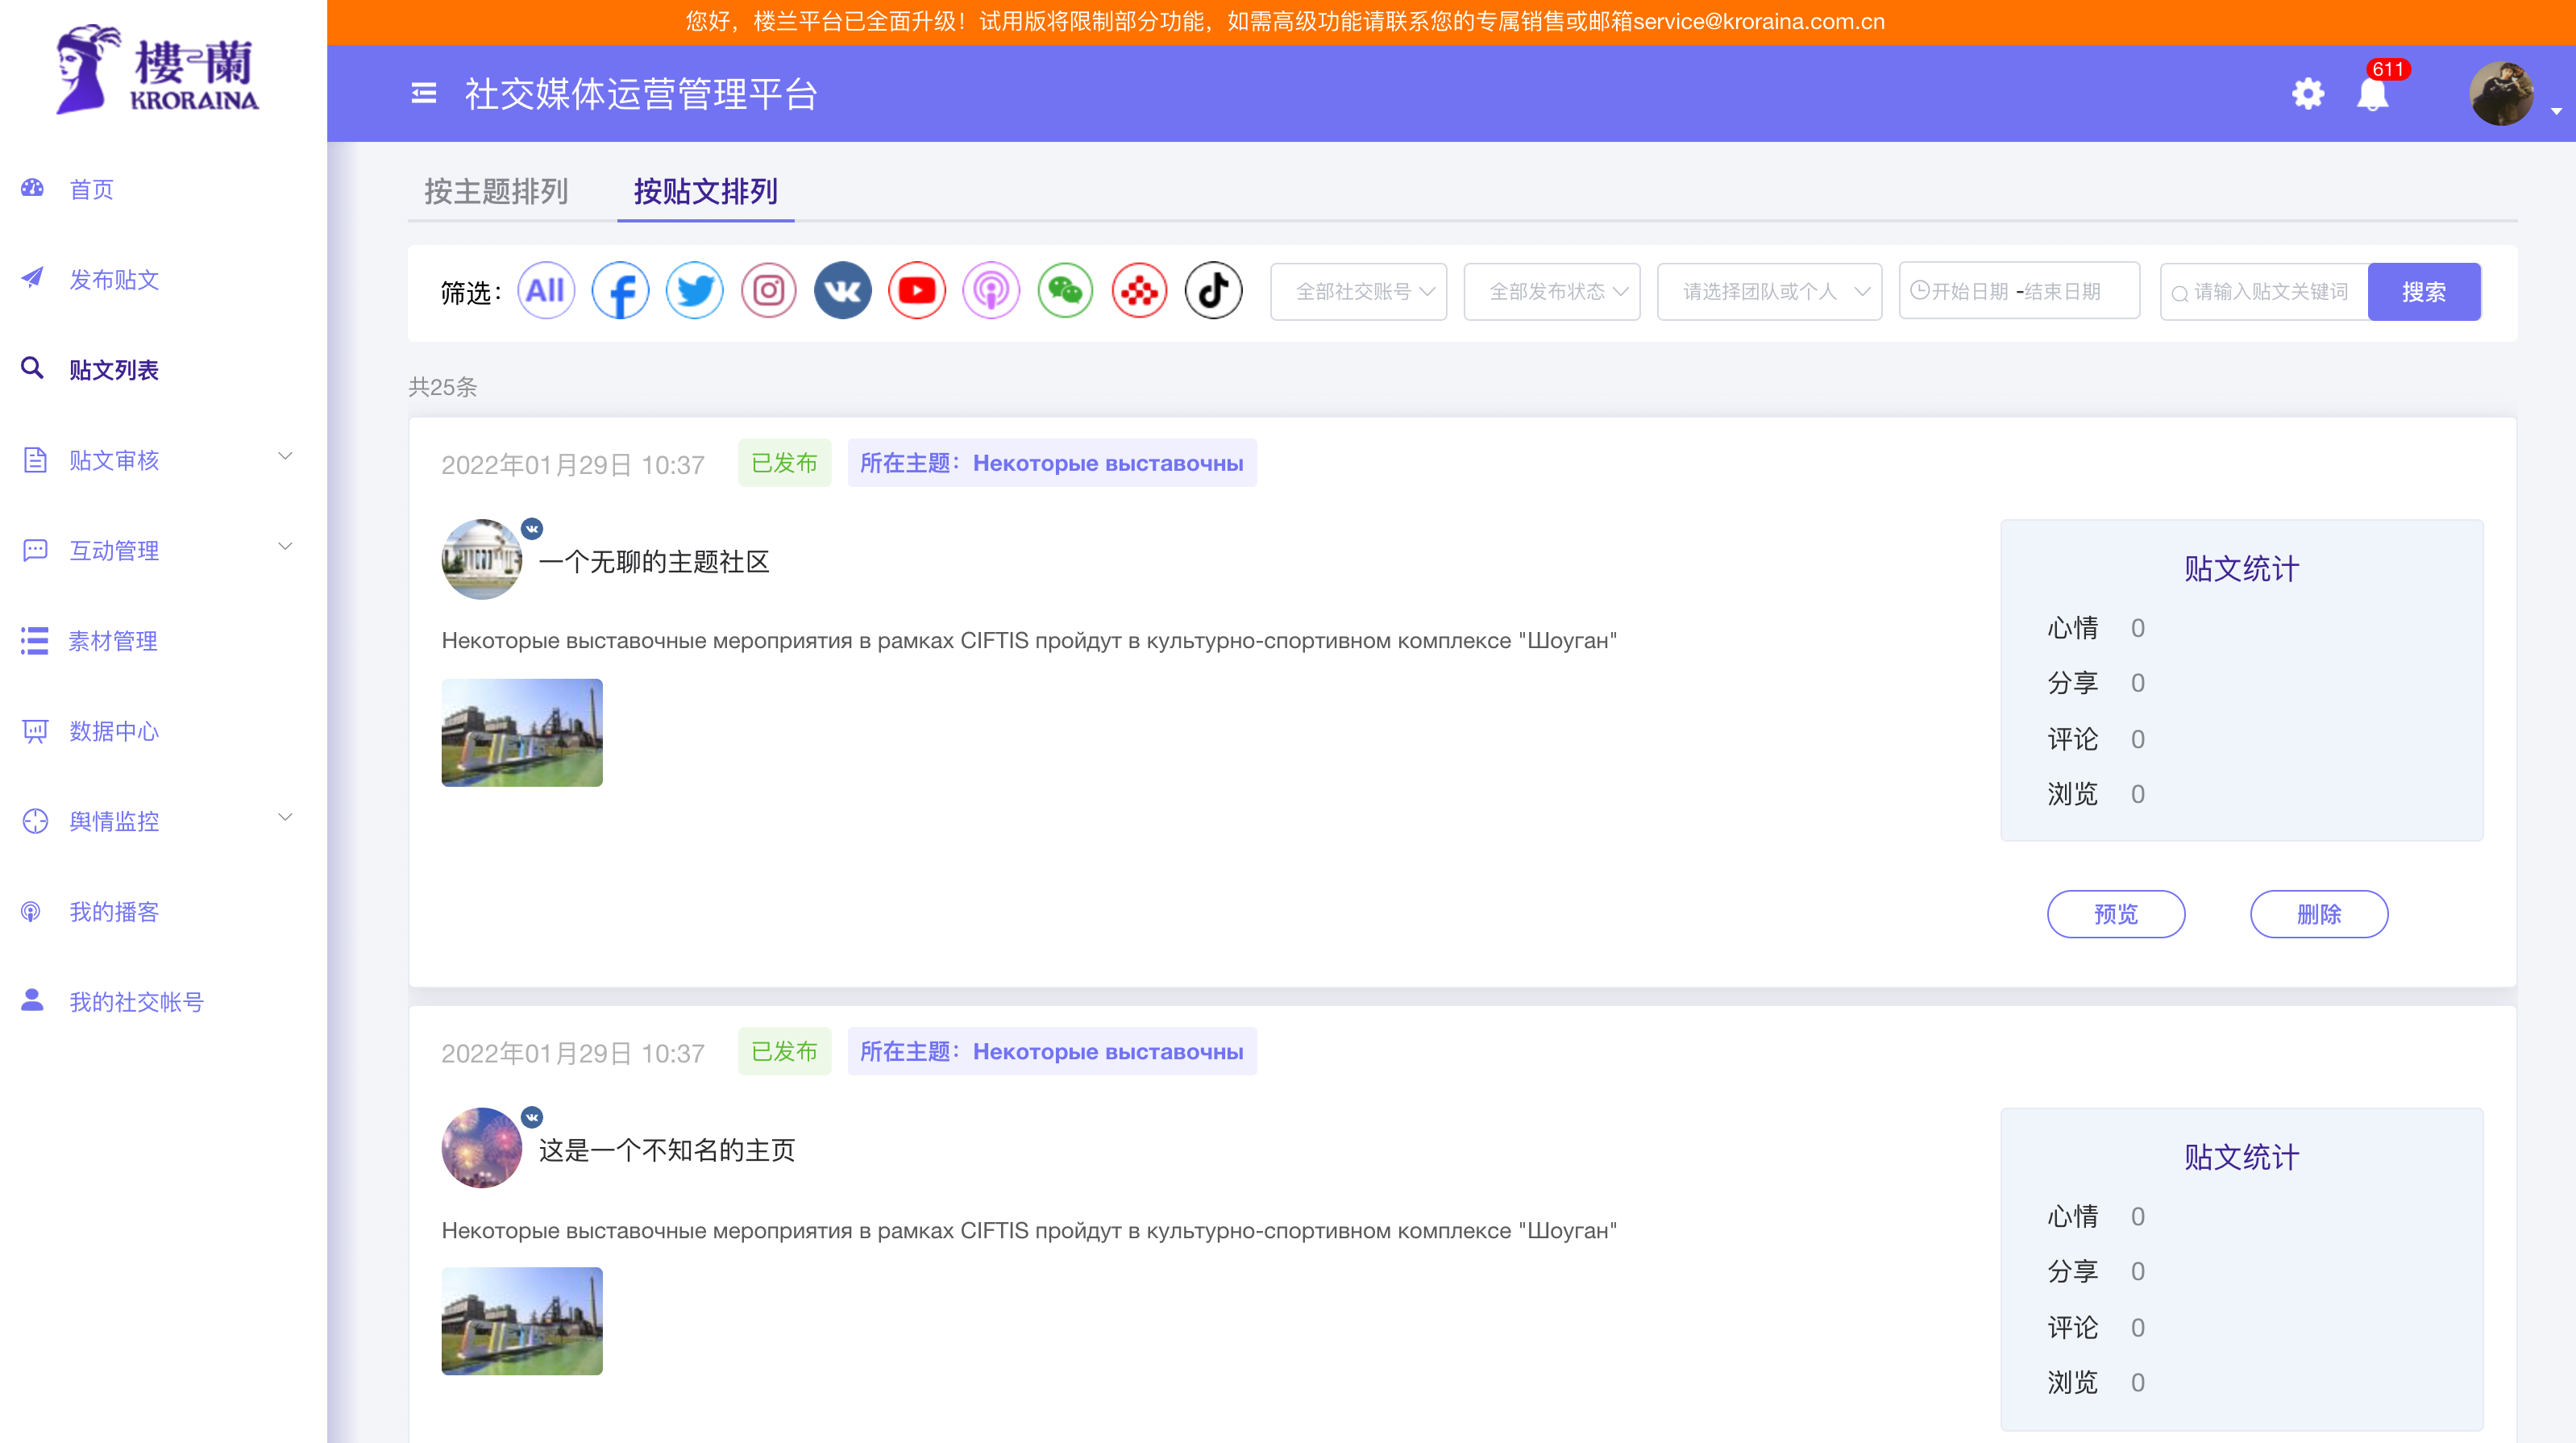Select the Twitter platform filter icon
2576x1443 pixels.
pyautogui.click(x=694, y=290)
